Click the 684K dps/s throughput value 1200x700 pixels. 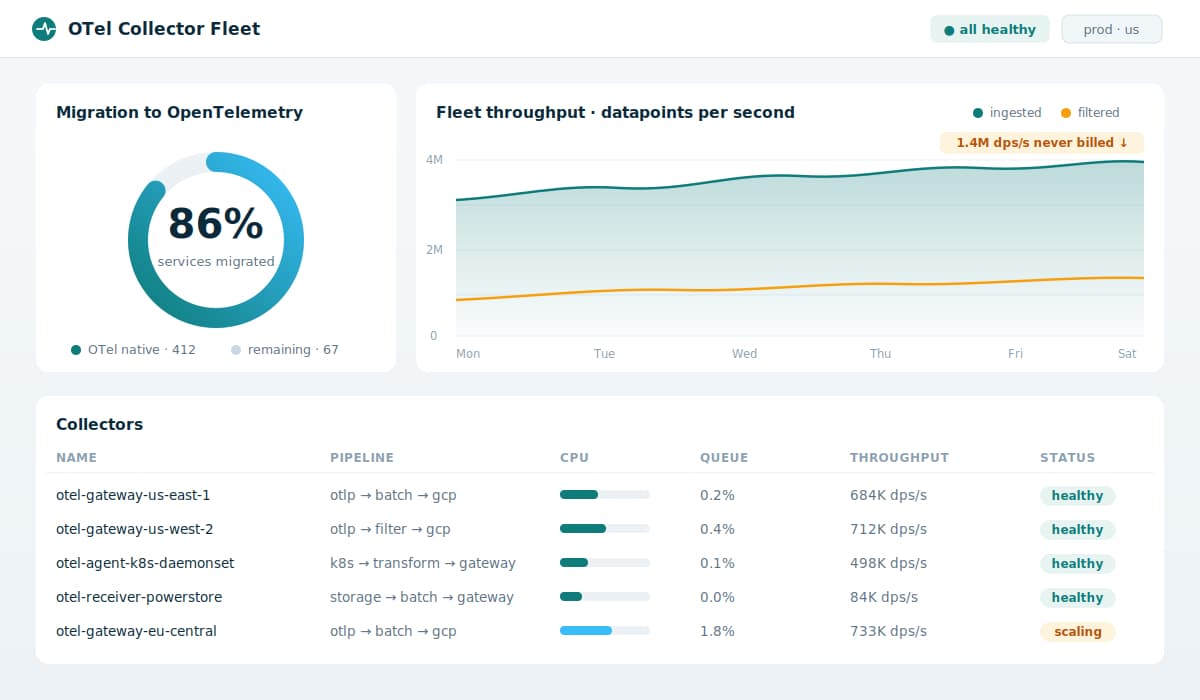pos(888,495)
